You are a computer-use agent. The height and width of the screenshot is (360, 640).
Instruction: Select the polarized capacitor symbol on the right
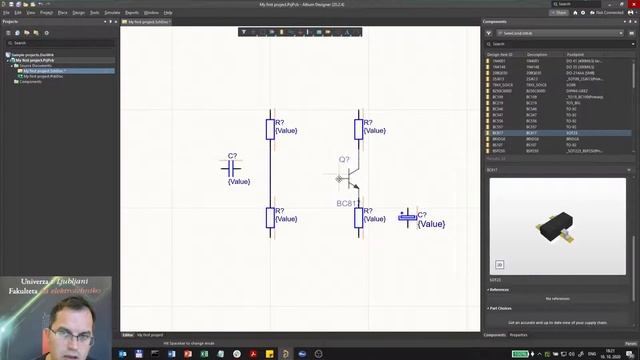click(408, 218)
